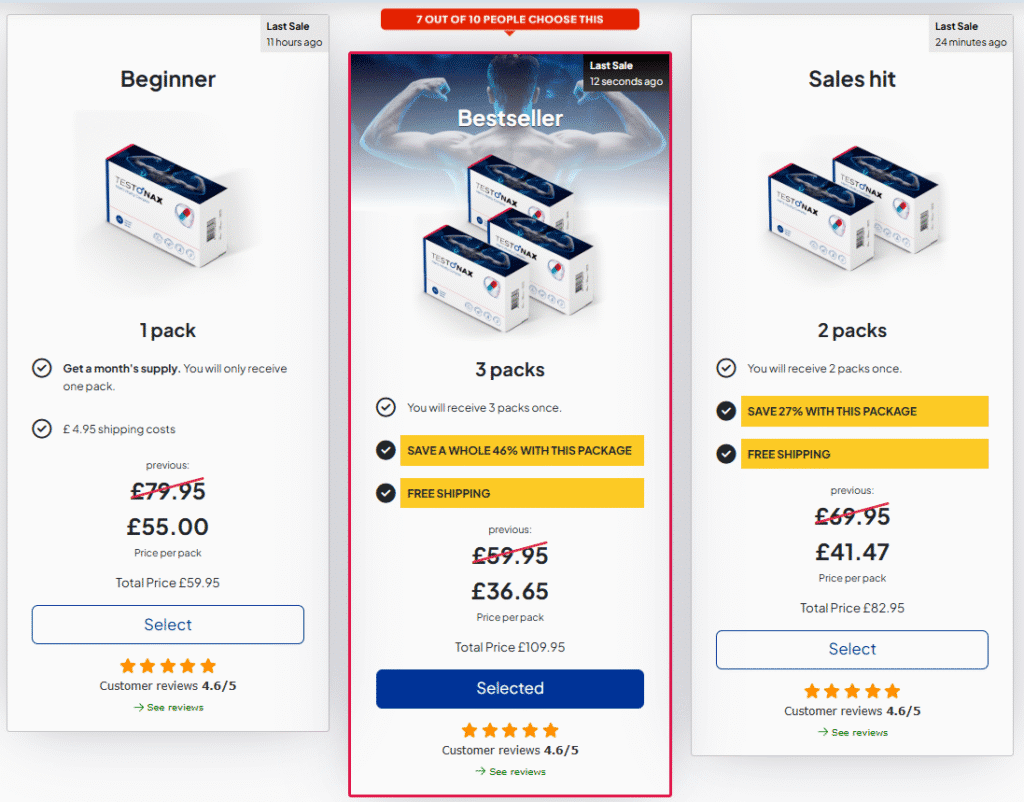Click a star in the Bestseller rating row
Image resolution: width=1024 pixels, height=802 pixels.
510,730
